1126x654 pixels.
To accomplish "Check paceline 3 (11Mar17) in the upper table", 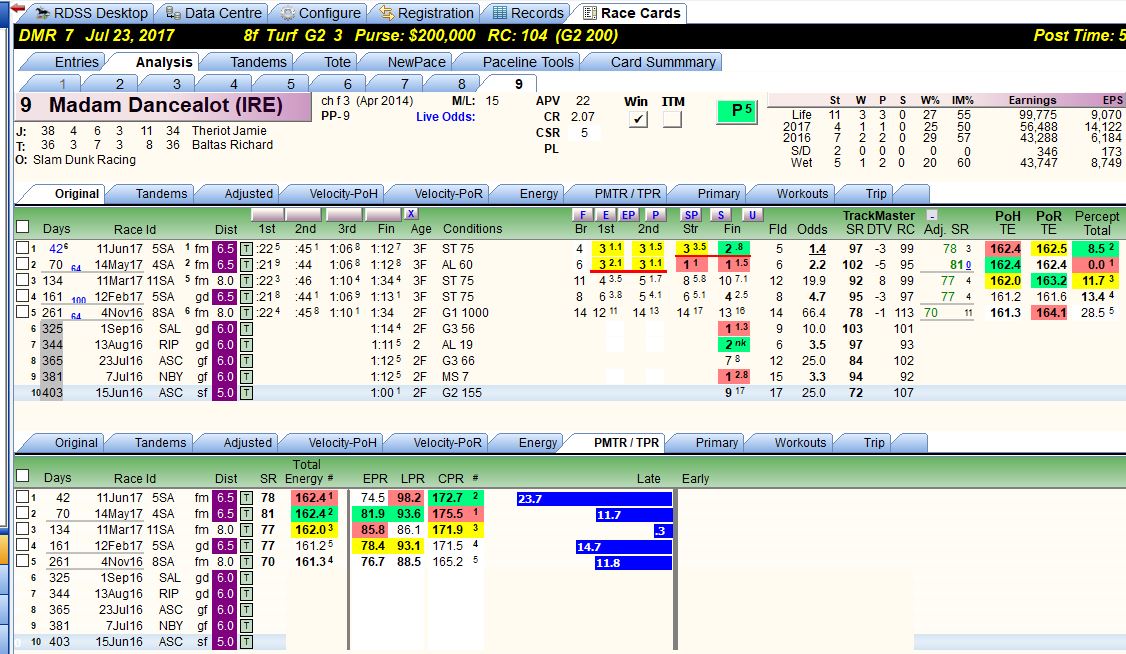I will pyautogui.click(x=22, y=280).
